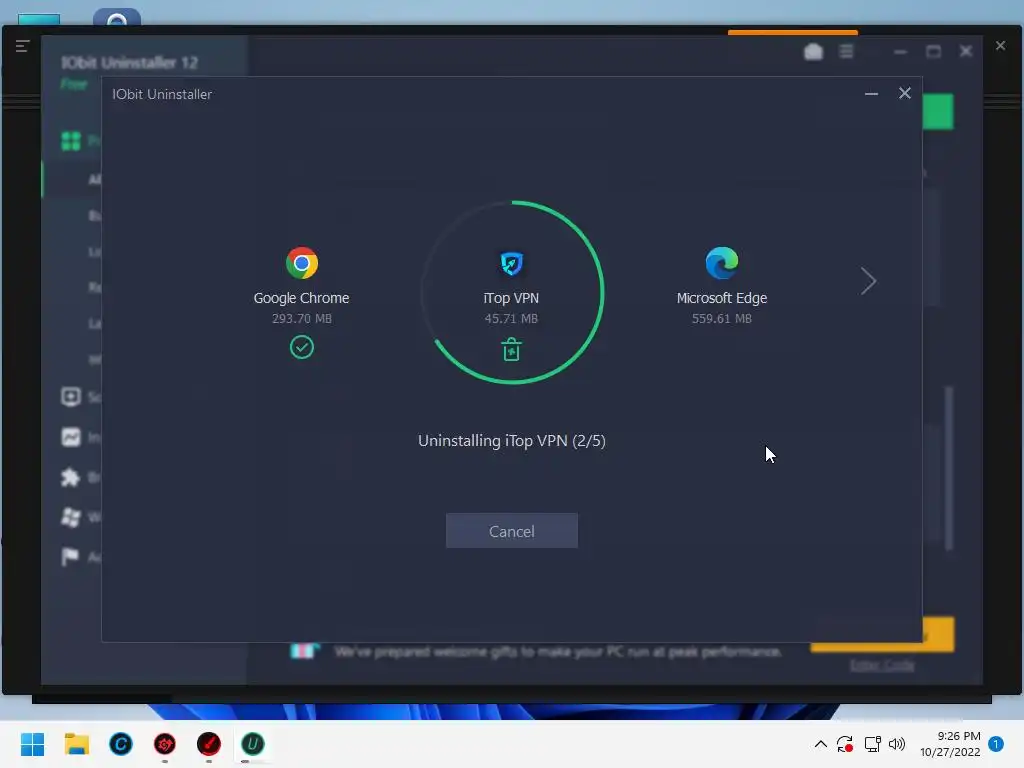Open the red circular app in taskbar
Image resolution: width=1024 pixels, height=768 pixels.
[209, 744]
